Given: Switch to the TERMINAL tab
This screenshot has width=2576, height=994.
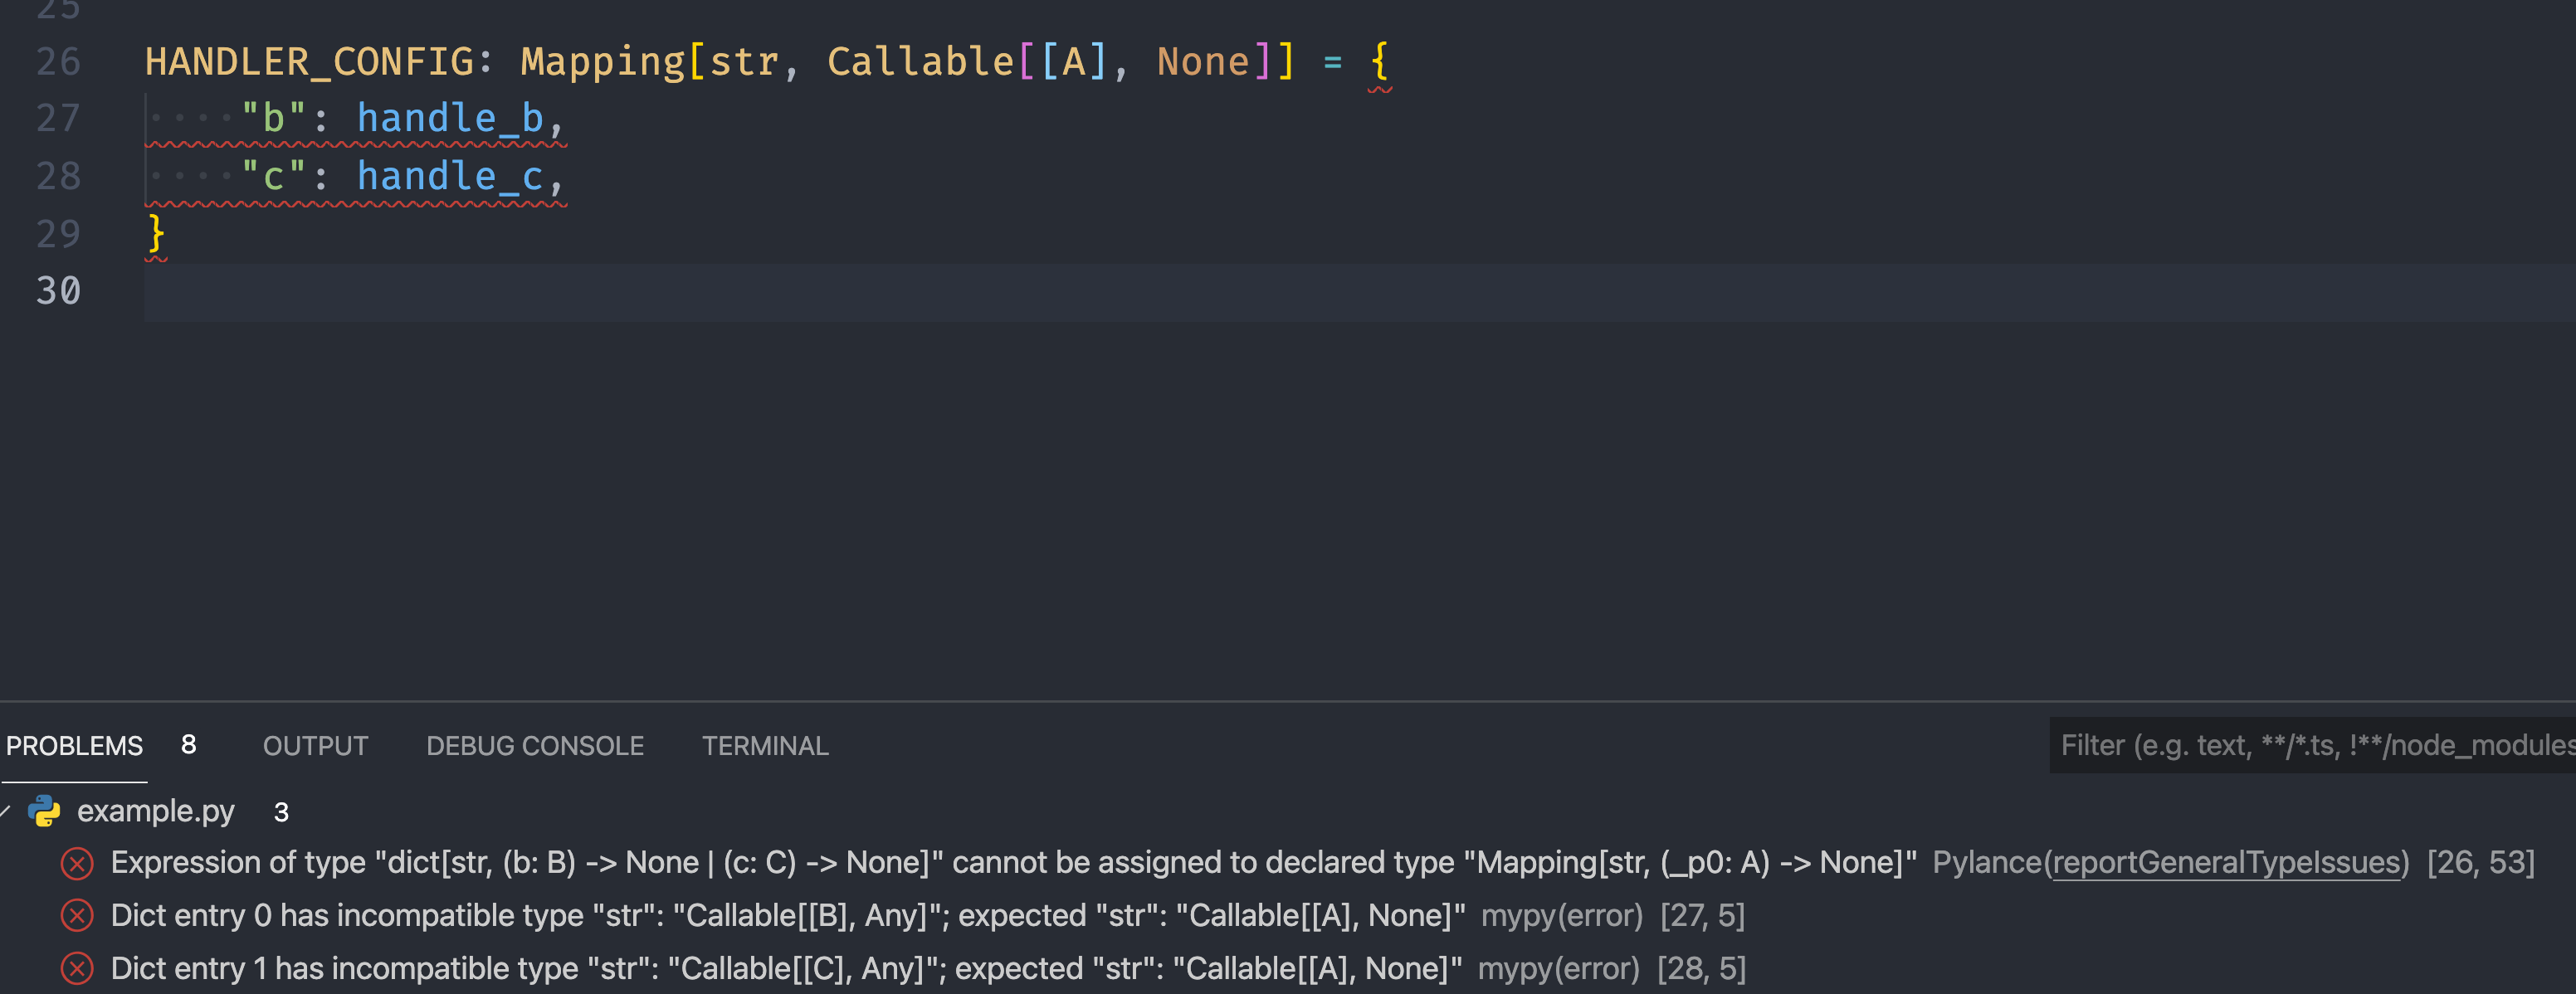Looking at the screenshot, I should click(x=765, y=745).
